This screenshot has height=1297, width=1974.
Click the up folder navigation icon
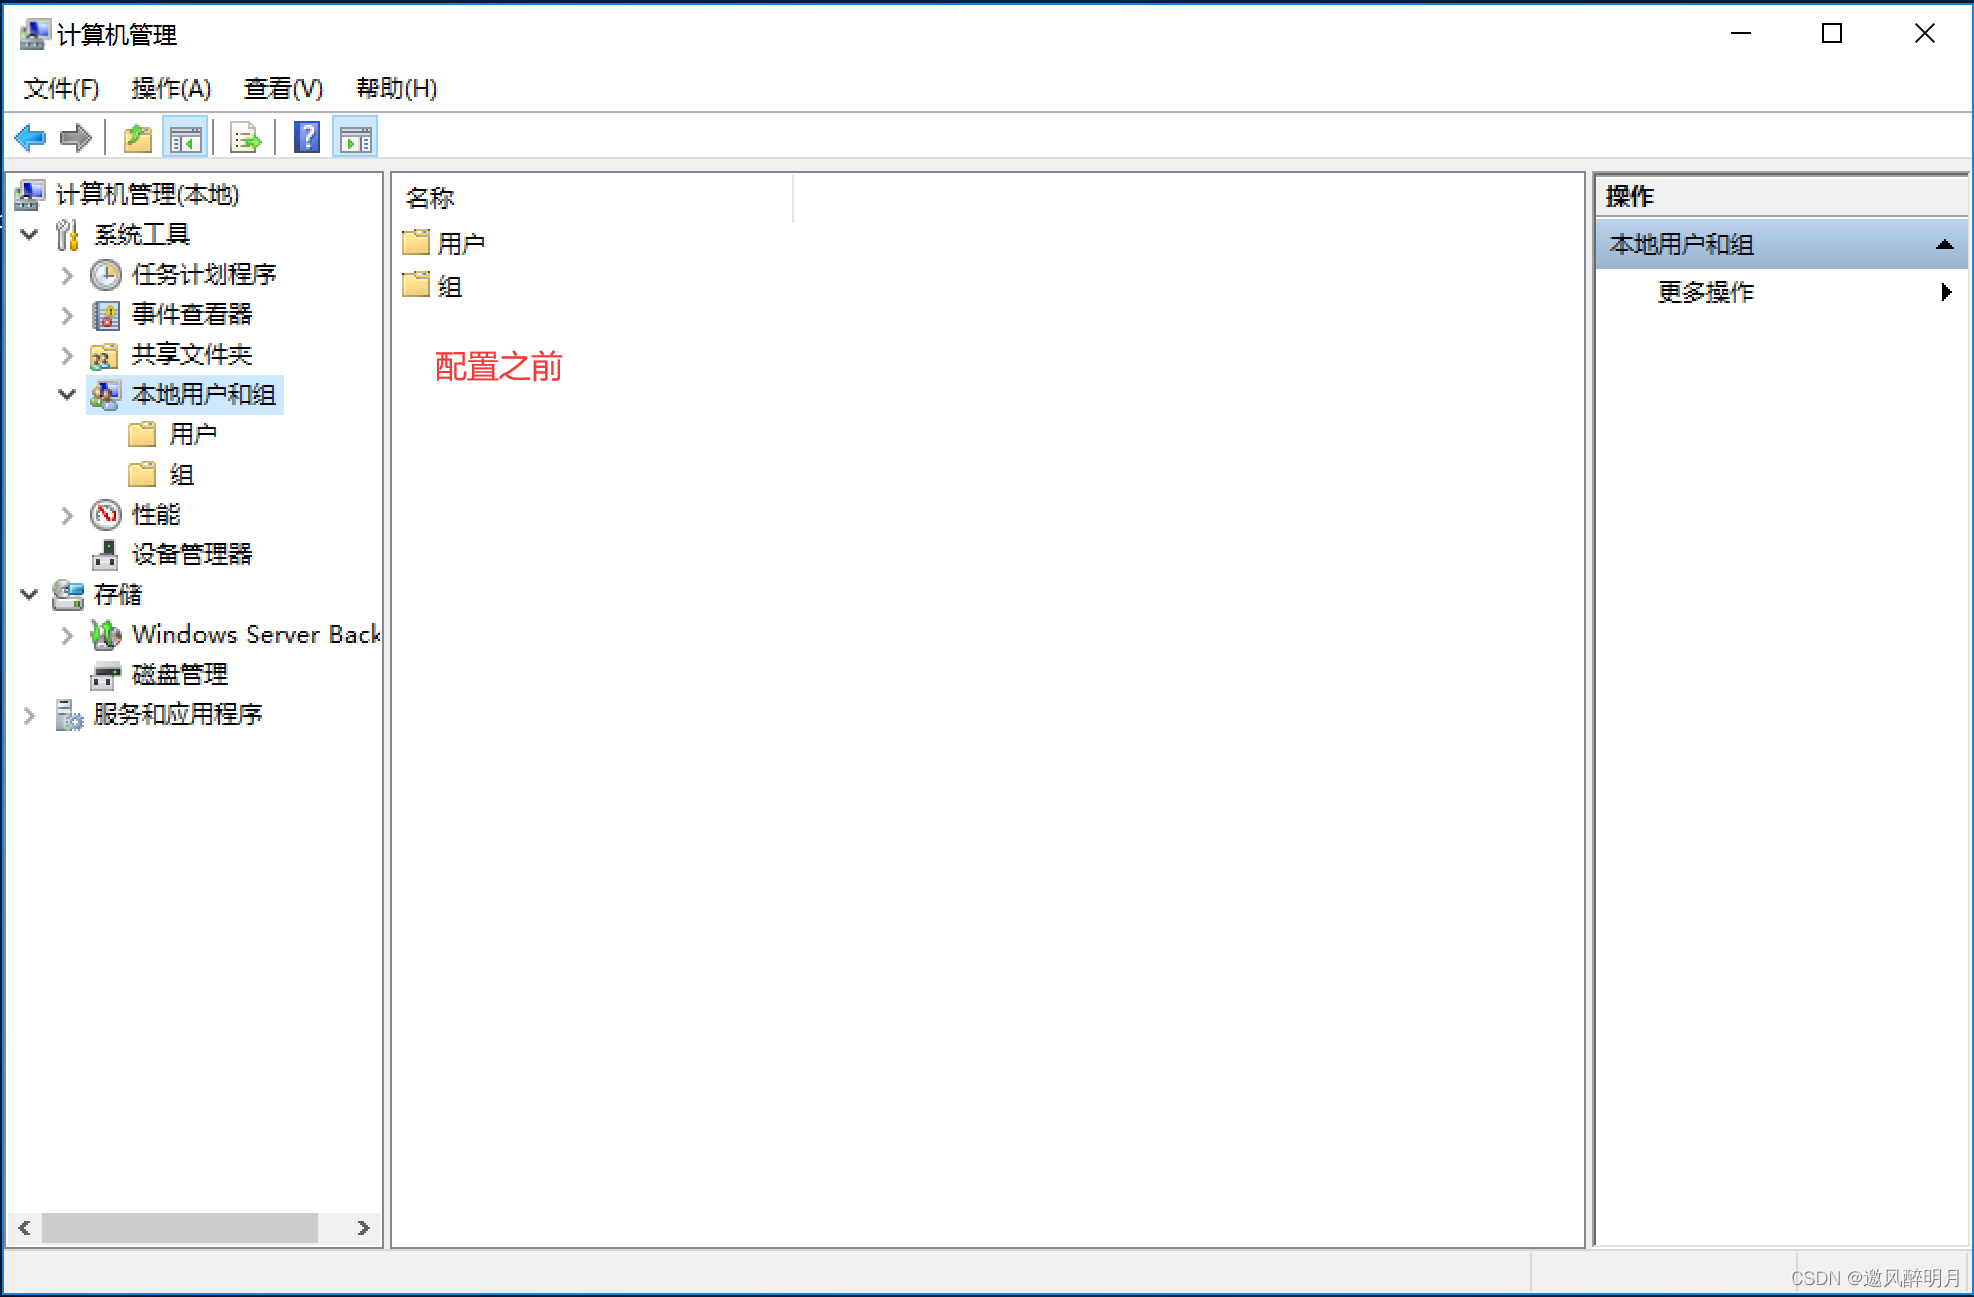[137, 138]
